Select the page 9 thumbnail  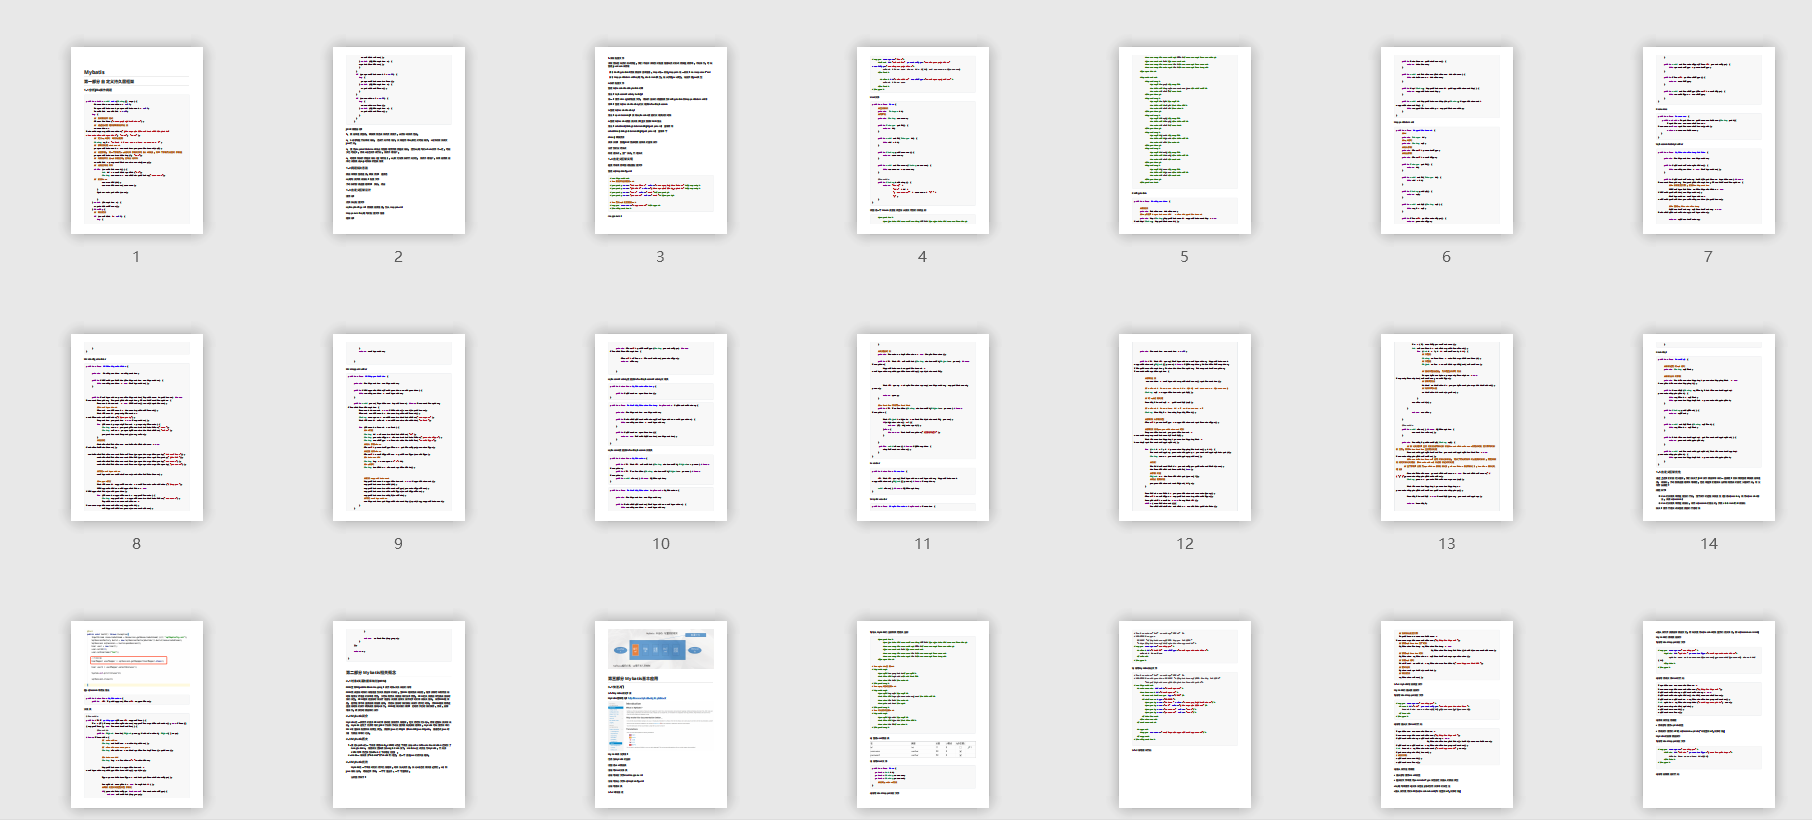click(399, 428)
